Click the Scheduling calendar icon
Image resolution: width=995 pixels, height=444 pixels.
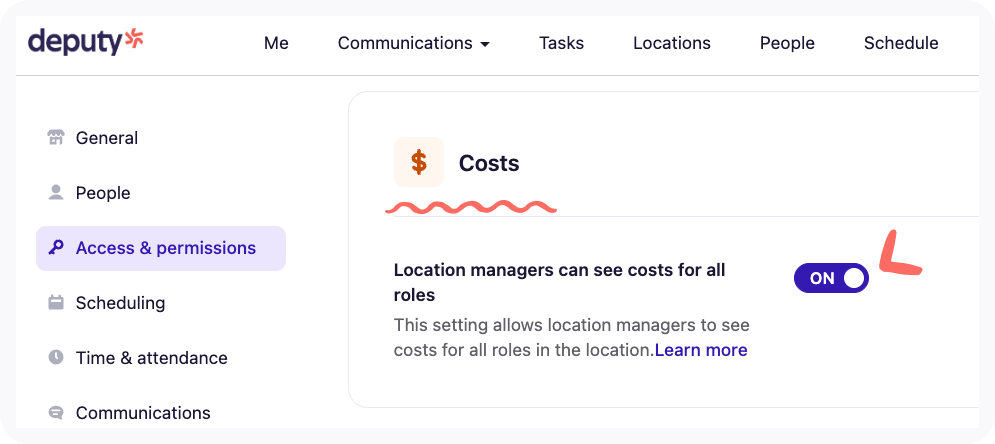tap(56, 303)
